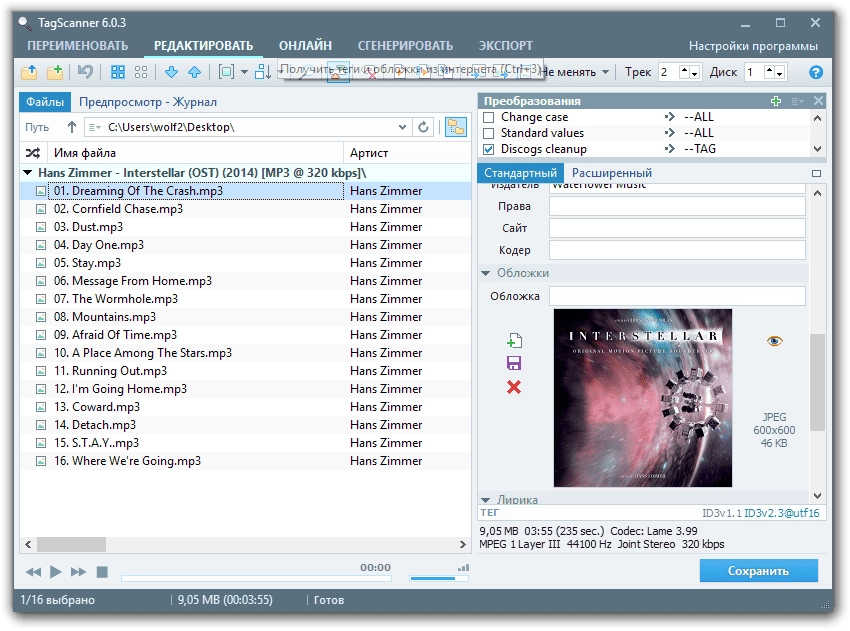The image size is (850, 631).
Task: Collapse the Лирика section
Action: [486, 500]
